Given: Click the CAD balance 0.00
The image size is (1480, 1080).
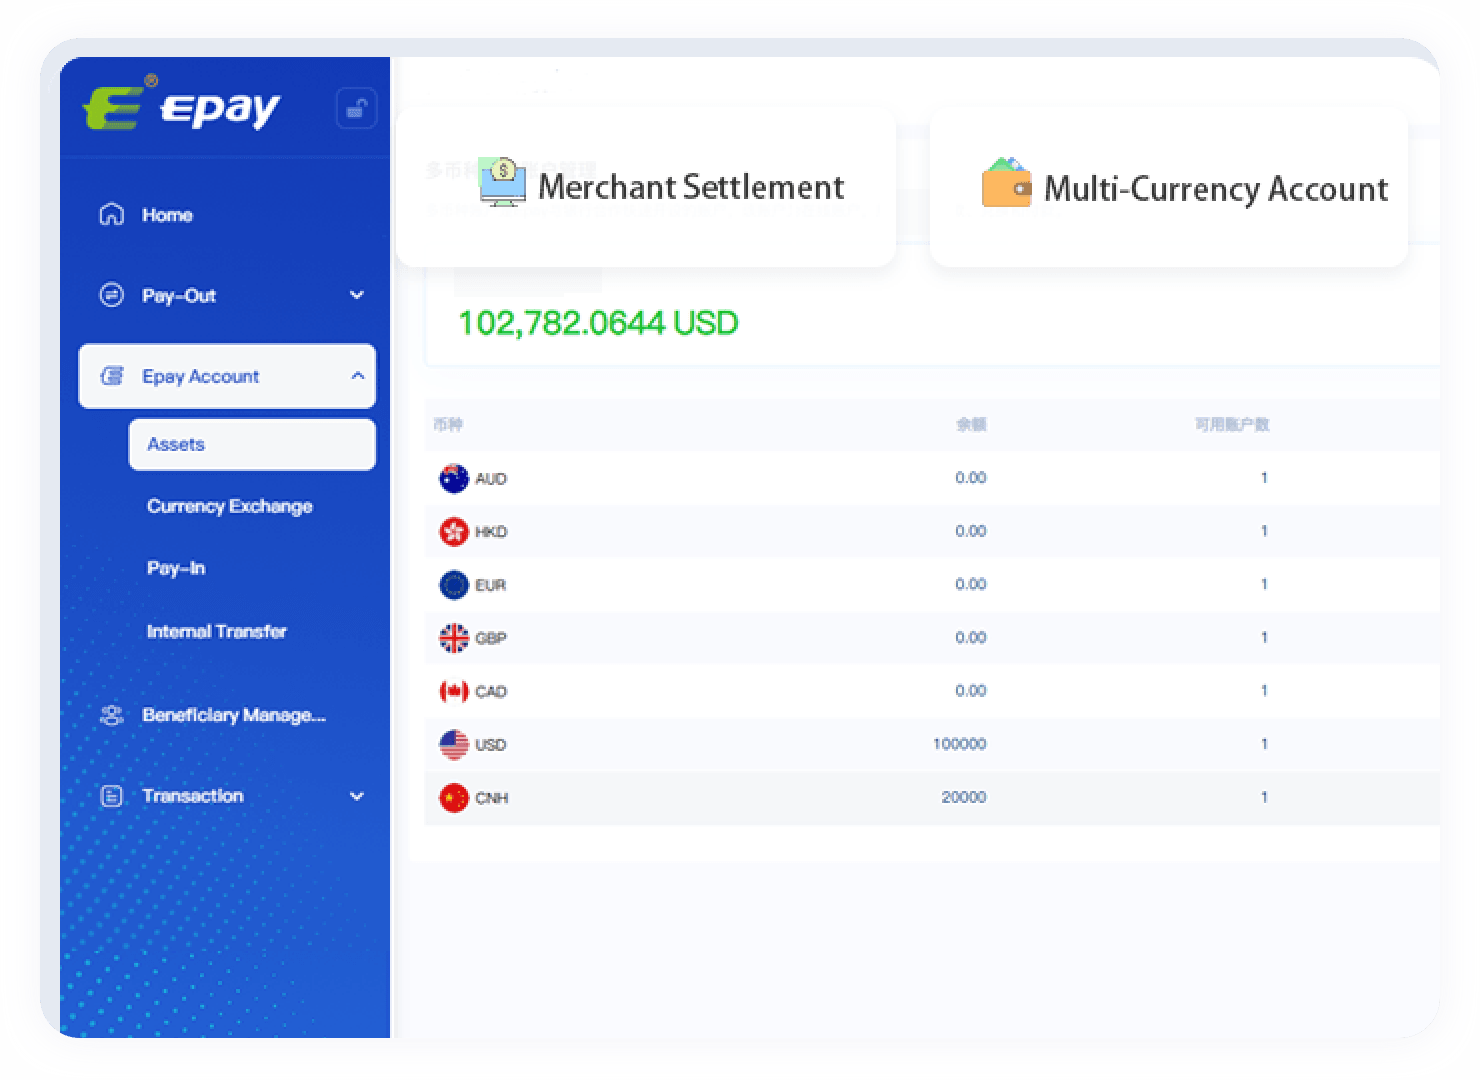Looking at the screenshot, I should [x=971, y=691].
